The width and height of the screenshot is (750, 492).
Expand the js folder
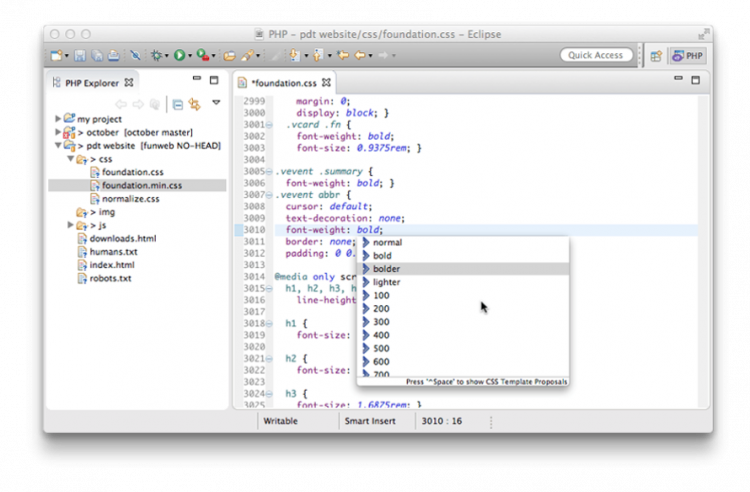coord(70,226)
